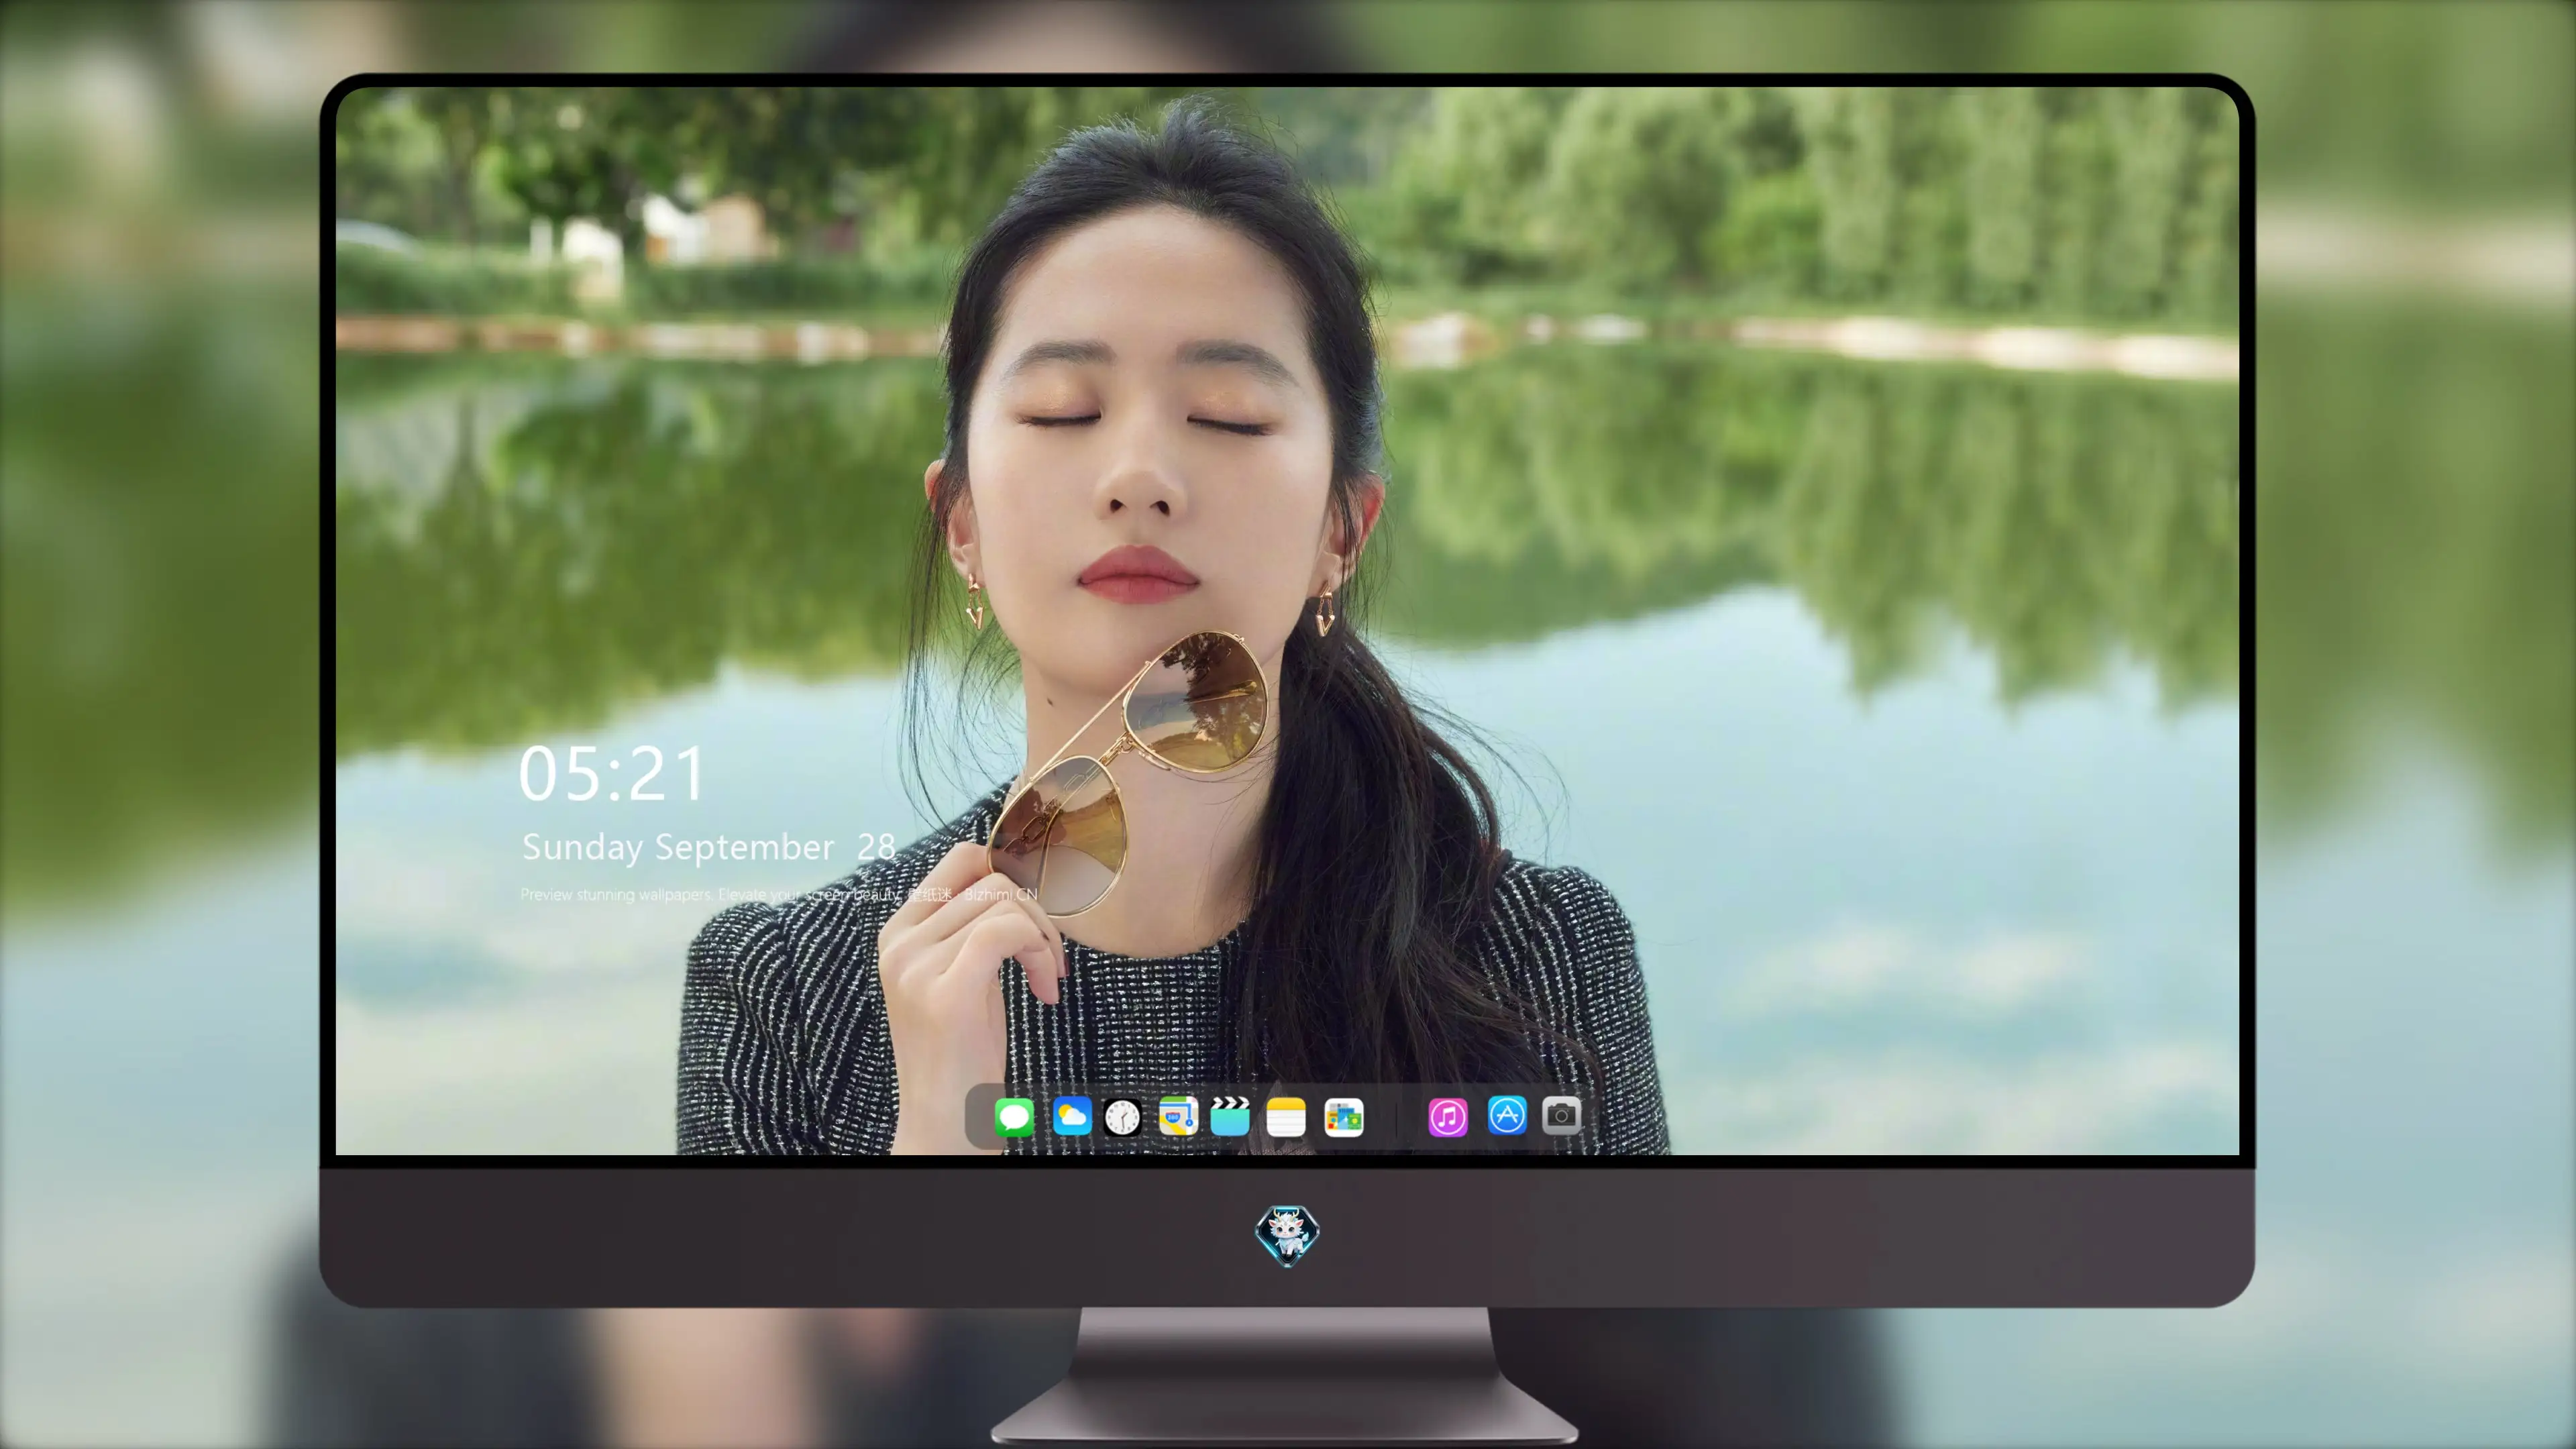Open the Weather app in dock
Image resolution: width=2576 pixels, height=1449 pixels.
[x=1072, y=1116]
